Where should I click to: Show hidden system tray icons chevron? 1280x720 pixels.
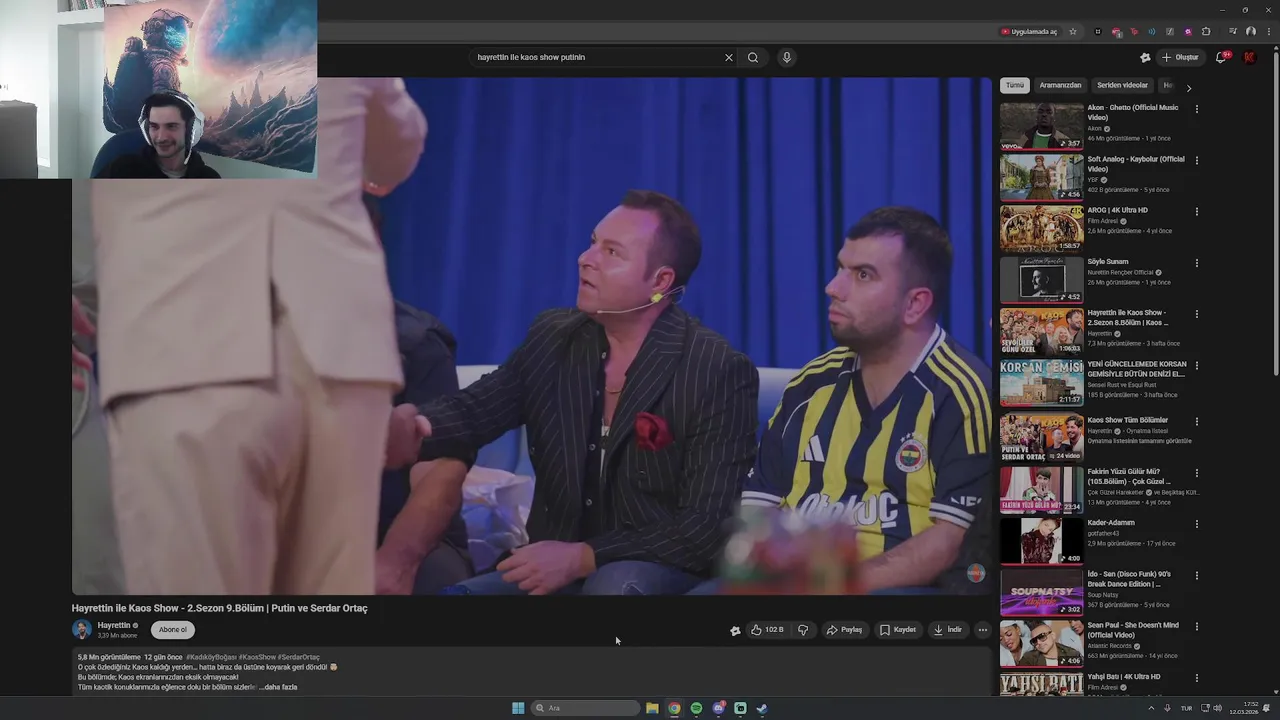(x=1151, y=708)
